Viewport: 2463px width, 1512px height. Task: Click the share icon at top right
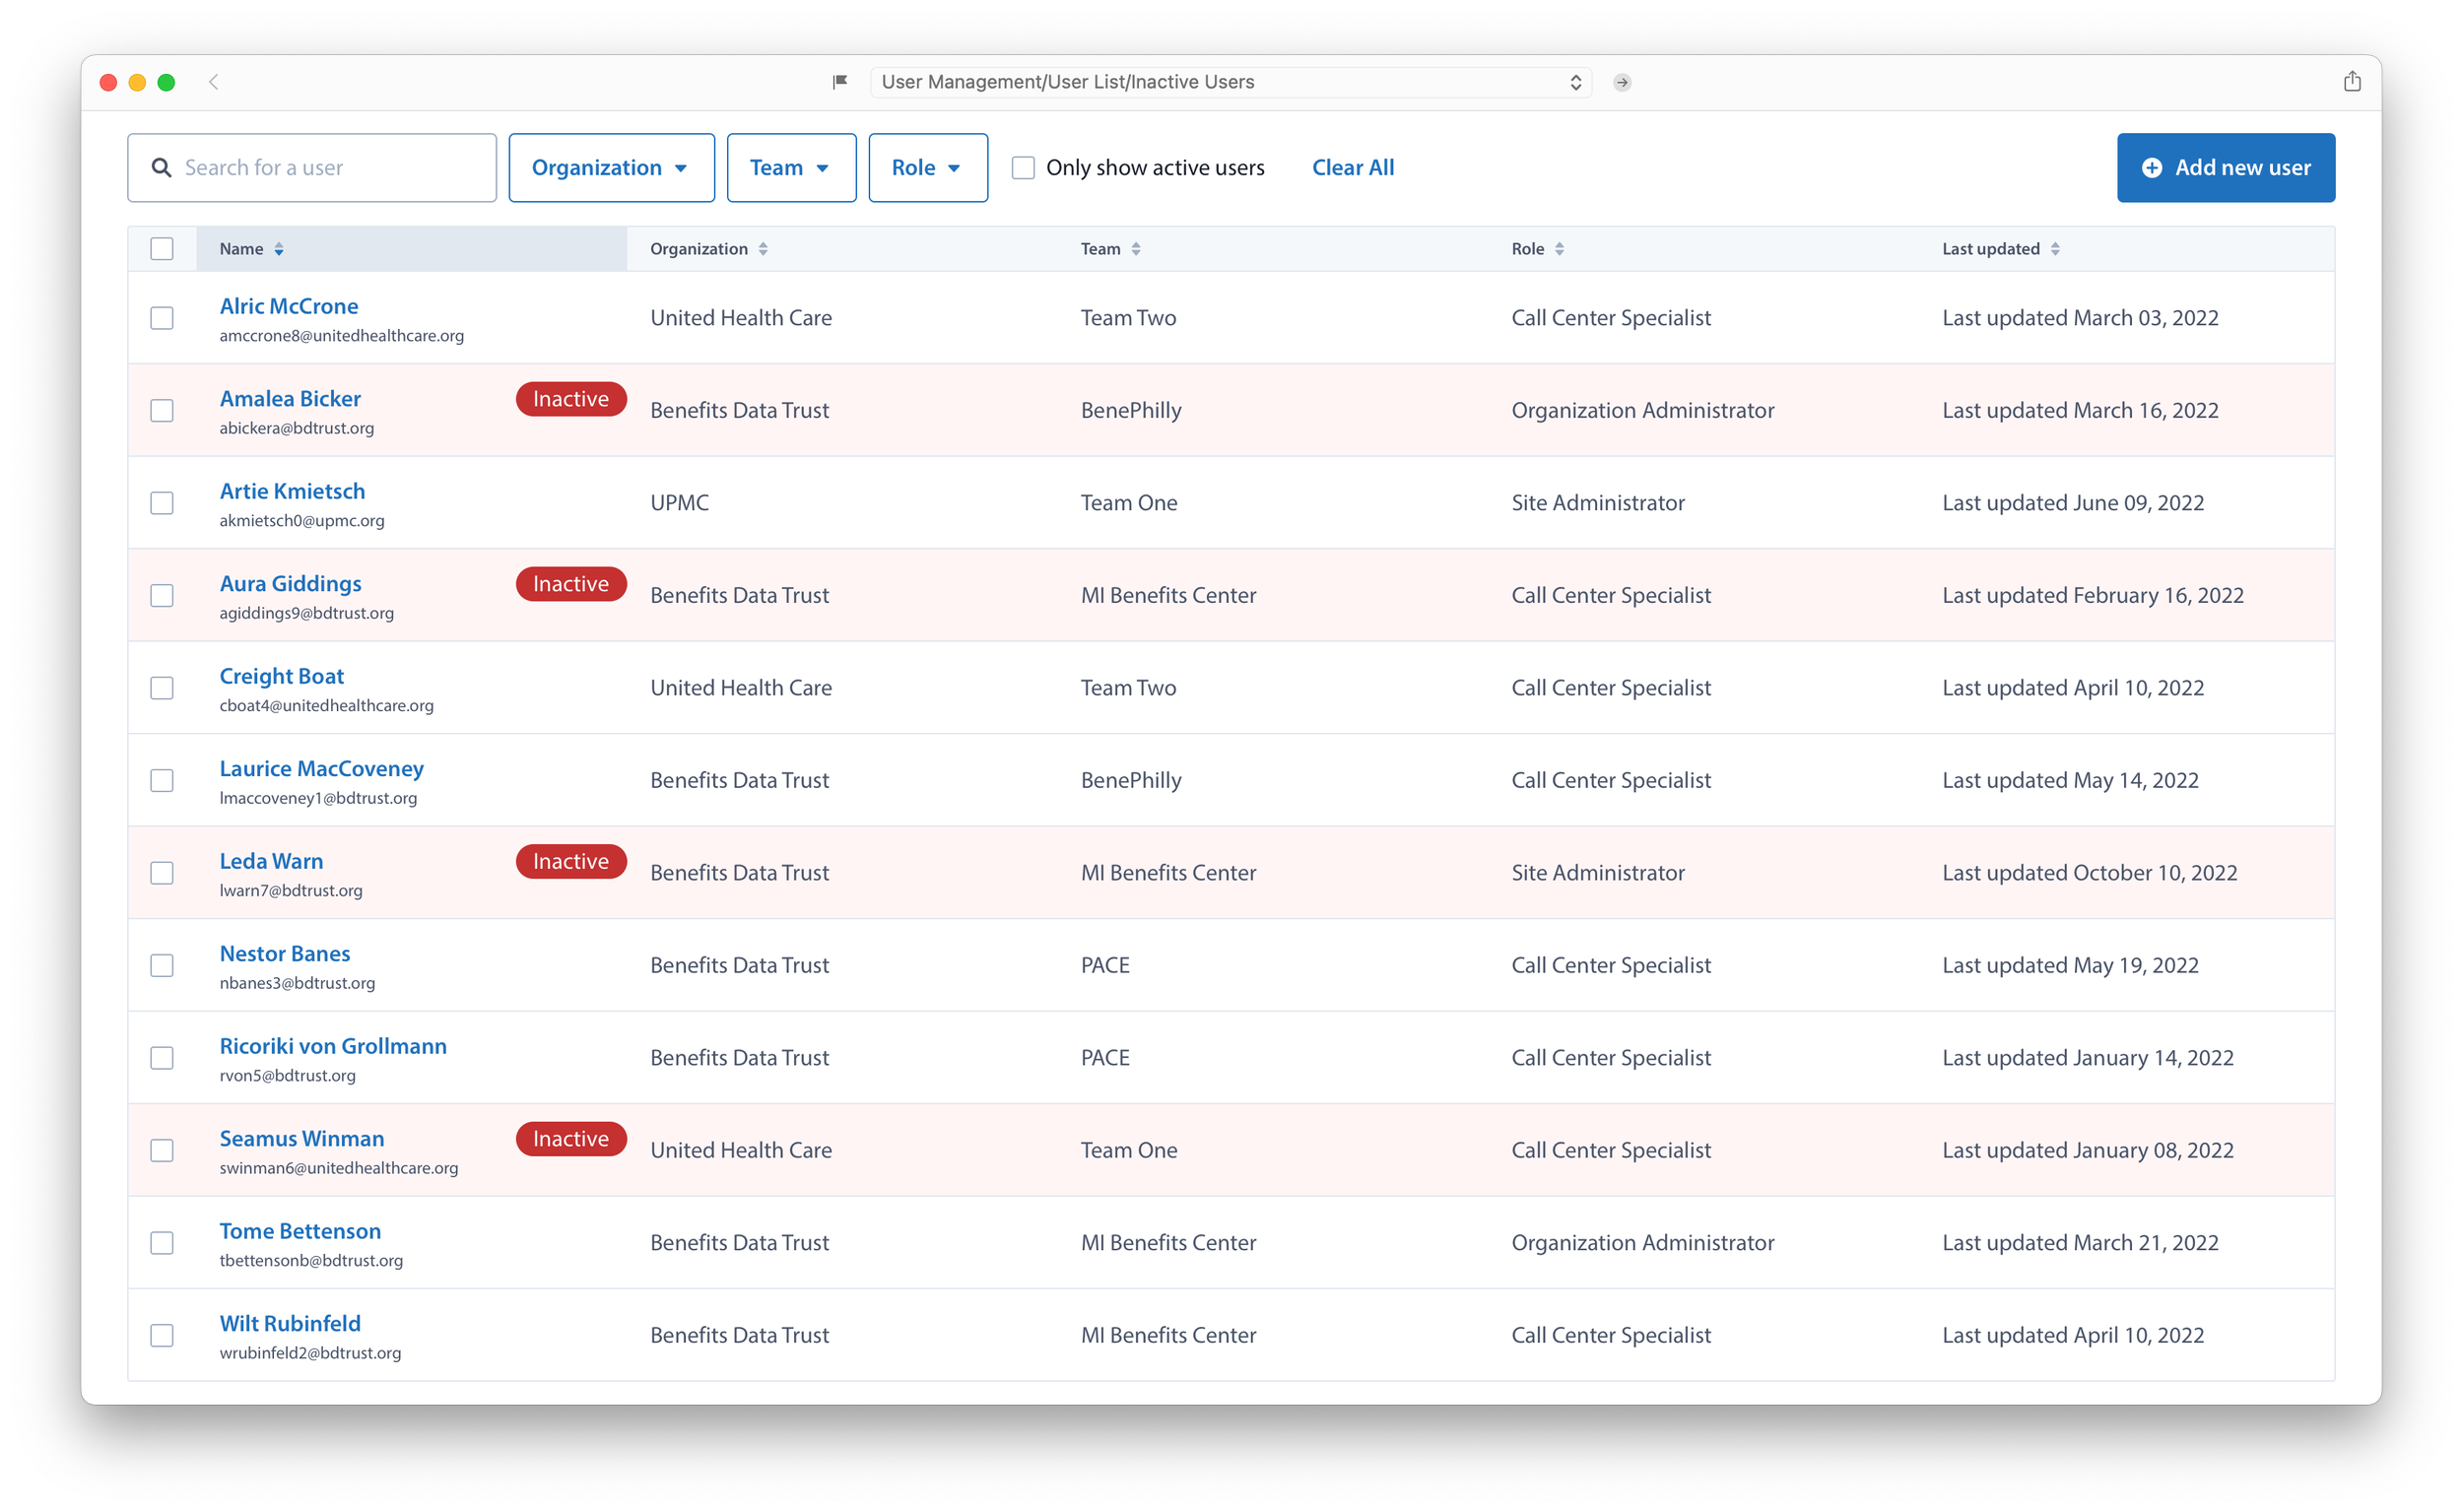click(2352, 82)
